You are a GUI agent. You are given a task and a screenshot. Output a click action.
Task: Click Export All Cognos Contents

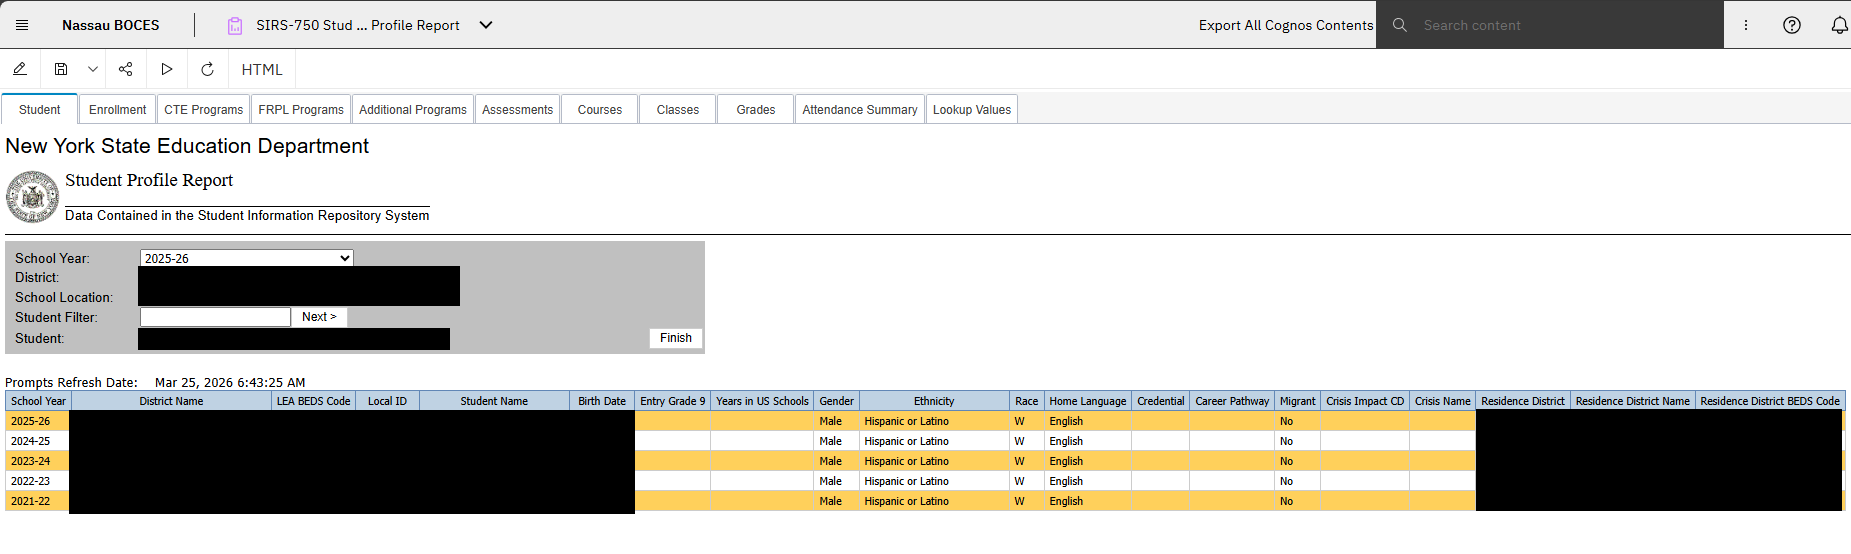tap(1286, 25)
